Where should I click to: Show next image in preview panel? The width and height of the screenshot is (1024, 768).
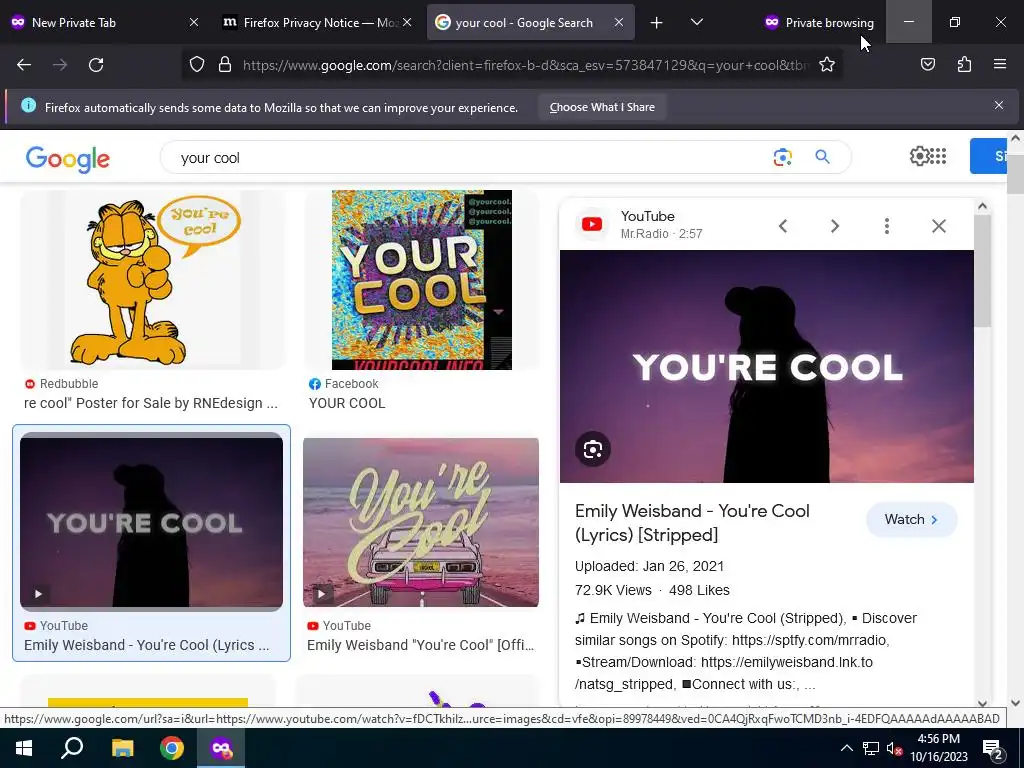pyautogui.click(x=835, y=226)
